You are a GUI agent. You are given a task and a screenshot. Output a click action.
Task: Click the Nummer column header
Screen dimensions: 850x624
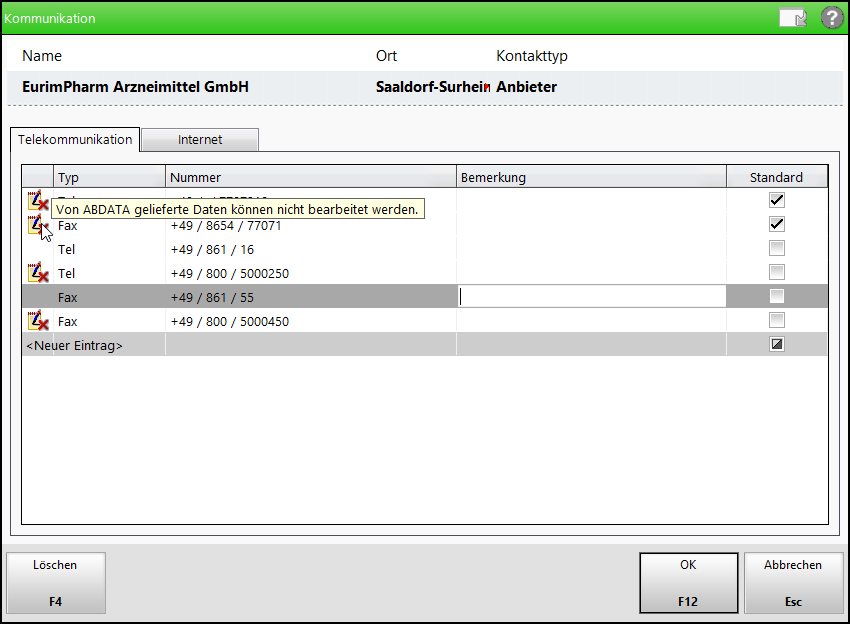pos(311,177)
